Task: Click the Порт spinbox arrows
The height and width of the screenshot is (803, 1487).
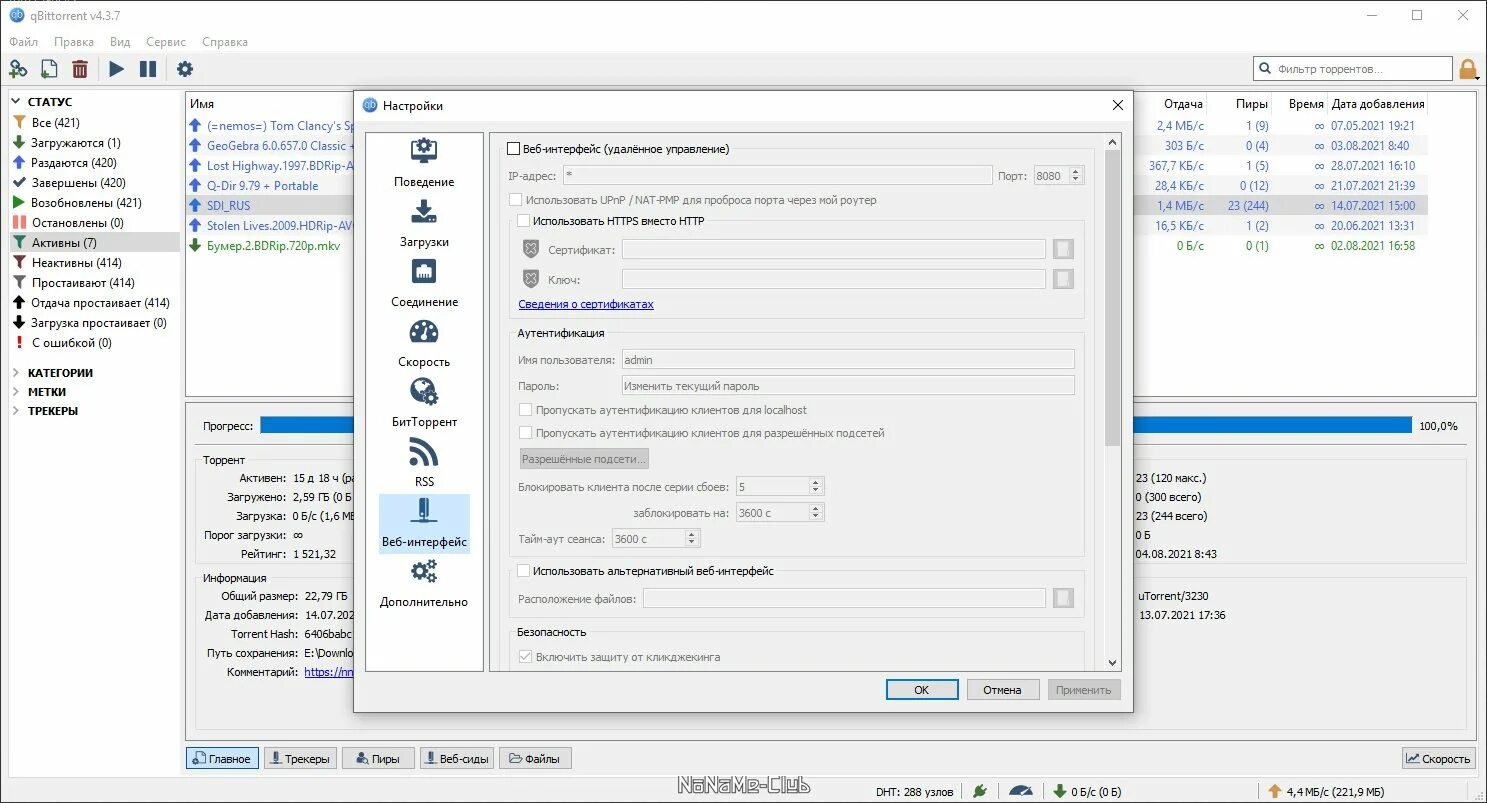Action: pos(1076,175)
